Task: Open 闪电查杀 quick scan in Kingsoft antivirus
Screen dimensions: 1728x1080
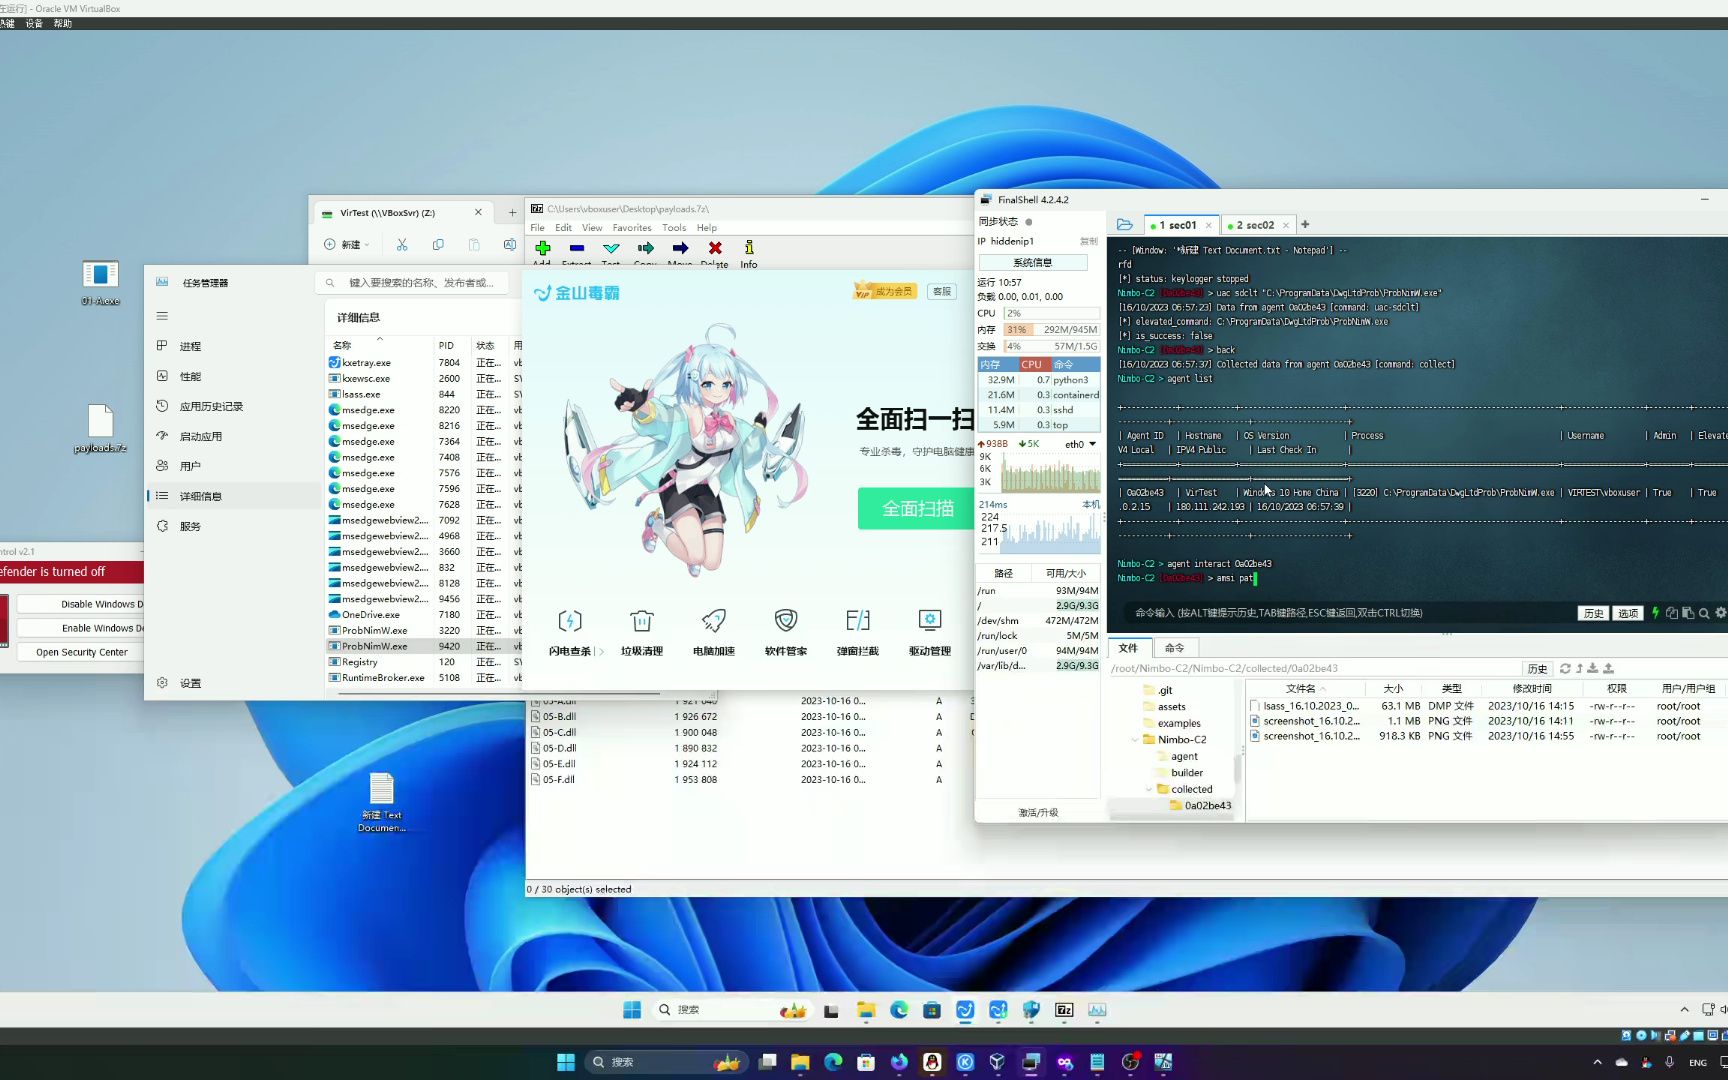Action: point(570,632)
